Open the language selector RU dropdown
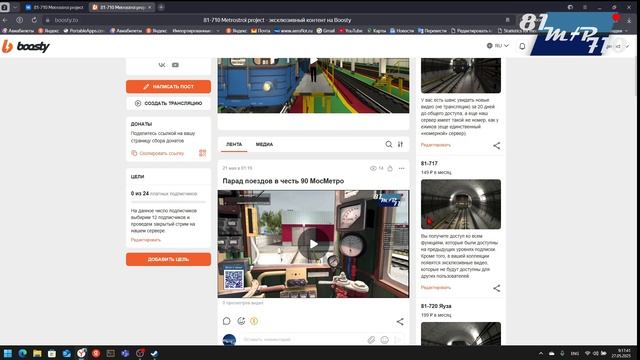This screenshot has height=360, width=640. (x=498, y=46)
